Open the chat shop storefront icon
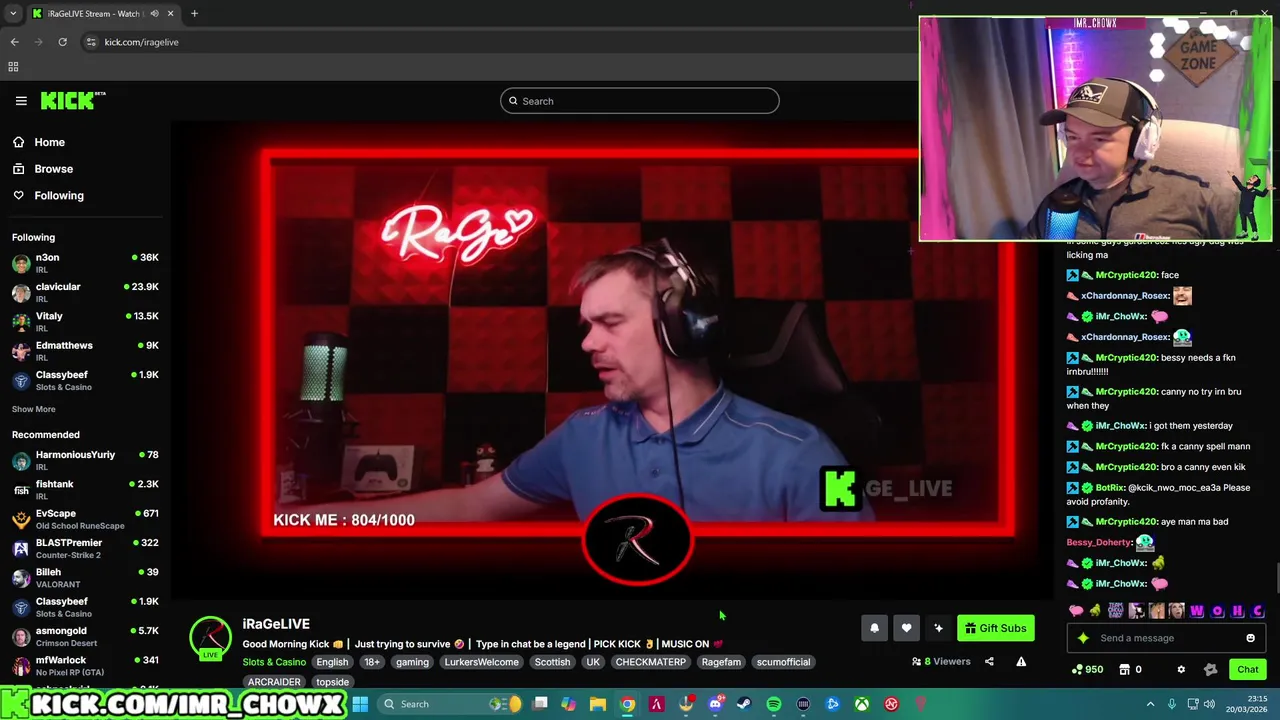The height and width of the screenshot is (720, 1280). [x=1125, y=669]
